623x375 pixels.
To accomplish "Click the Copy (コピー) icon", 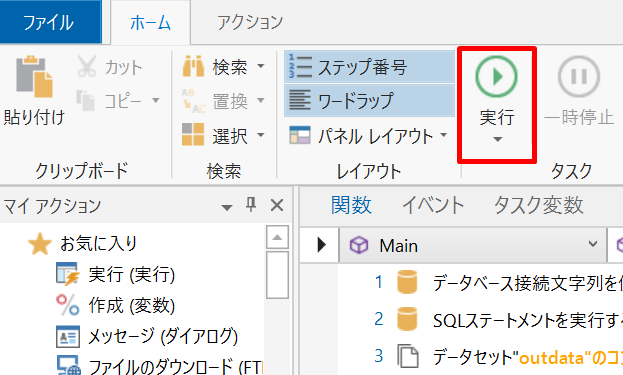I will [86, 100].
